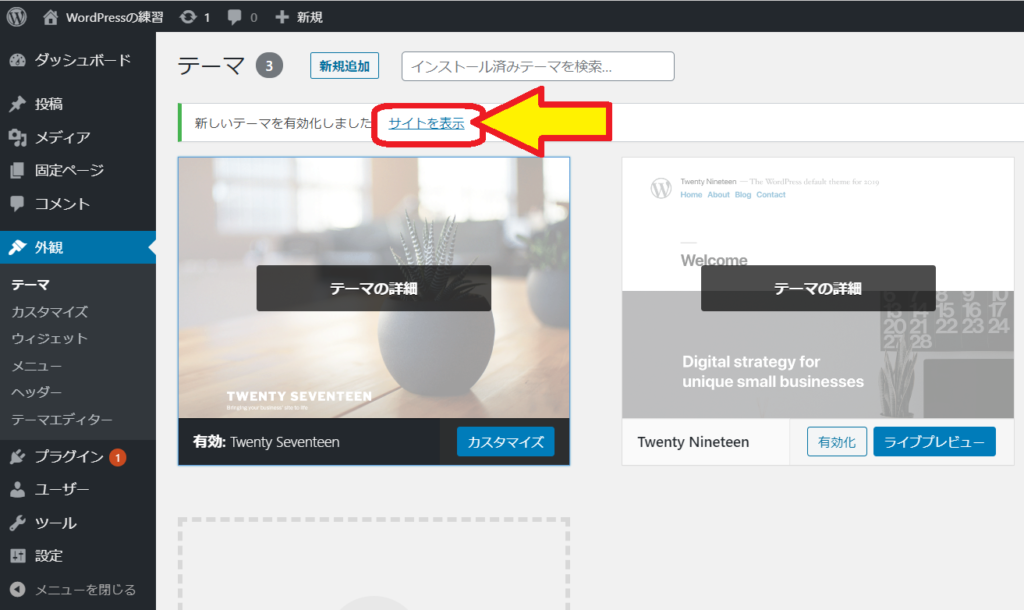Click the plus 新規 icon in admin bar
The image size is (1024, 610).
point(282,17)
